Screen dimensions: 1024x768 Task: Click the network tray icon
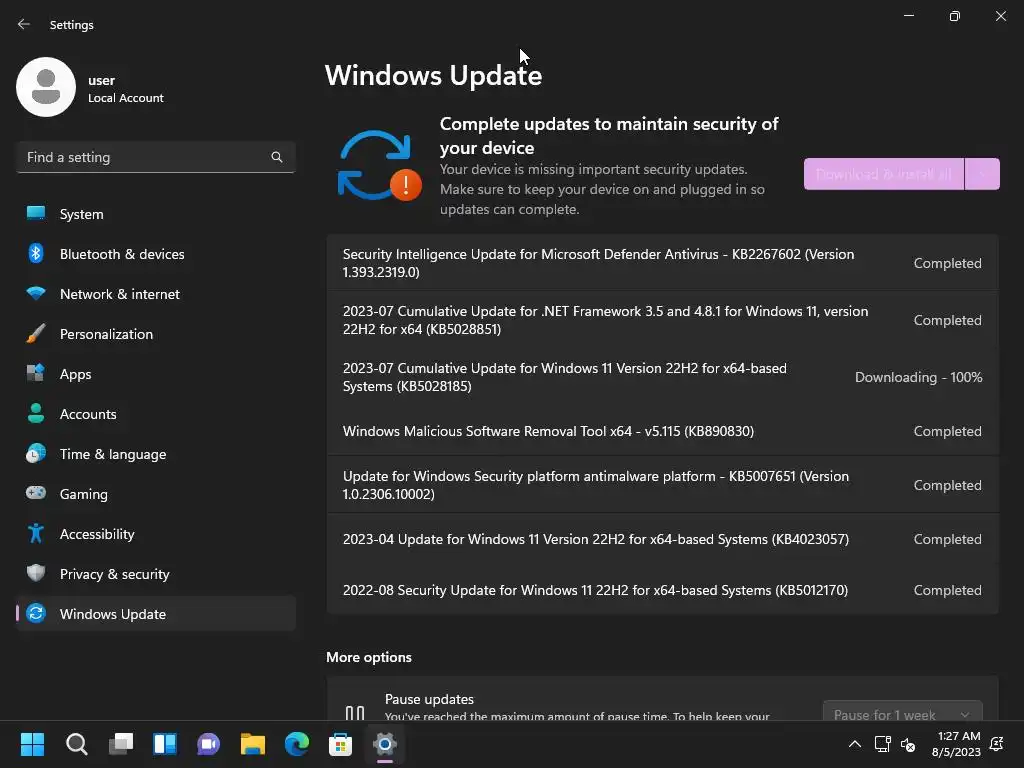(x=882, y=744)
